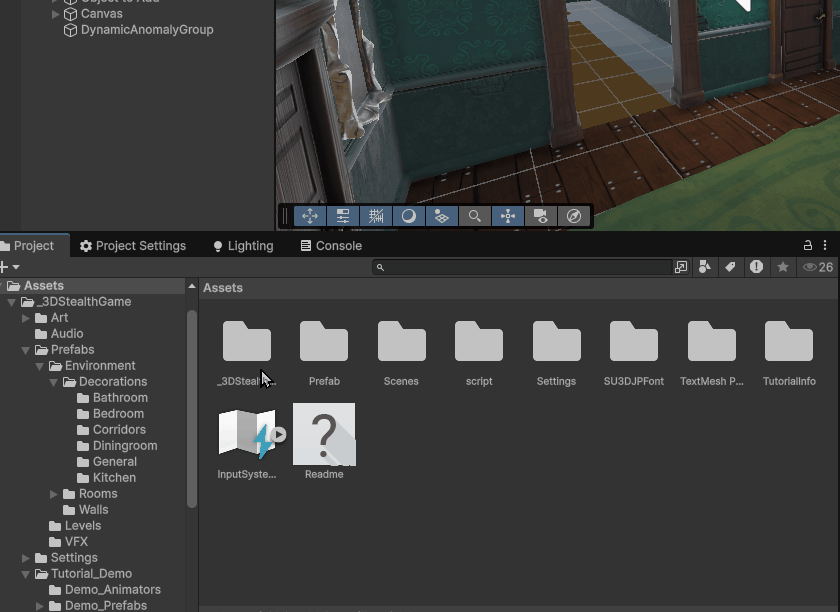
Task: Toggle the grid snapping overlay icon
Action: click(x=376, y=216)
